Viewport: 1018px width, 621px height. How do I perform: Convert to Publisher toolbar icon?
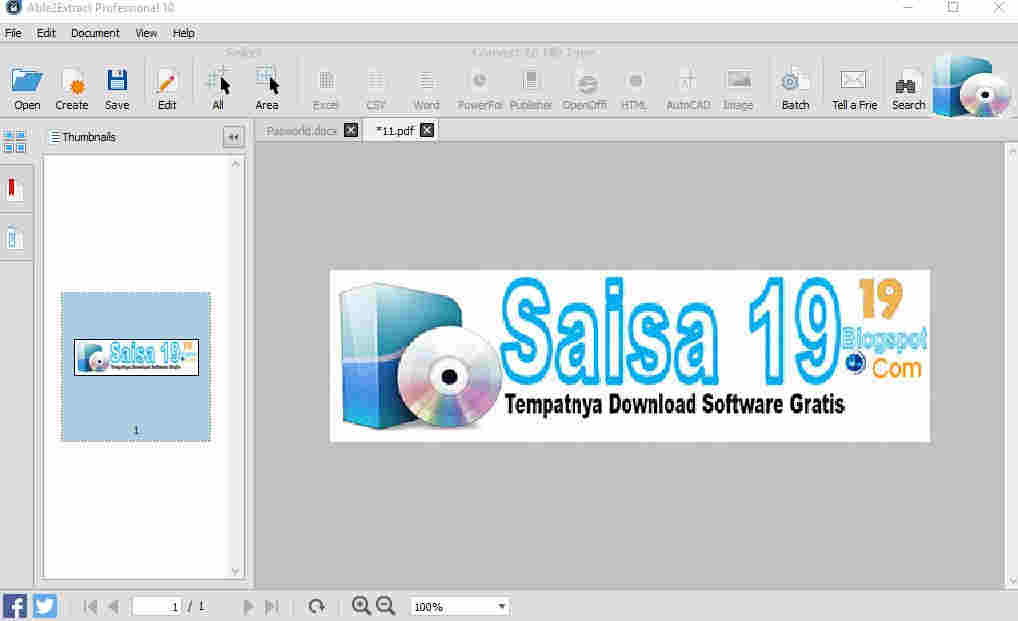click(x=530, y=80)
